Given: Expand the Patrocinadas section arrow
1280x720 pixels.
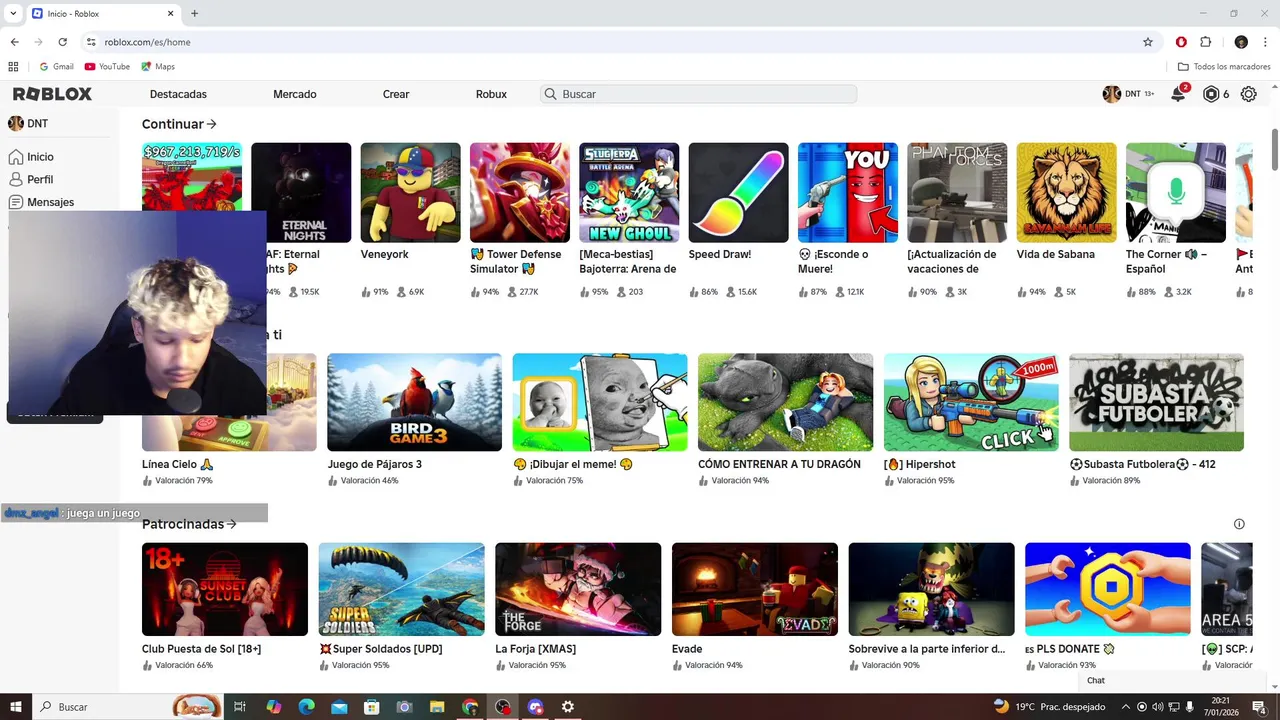Looking at the screenshot, I should pyautogui.click(x=231, y=524).
